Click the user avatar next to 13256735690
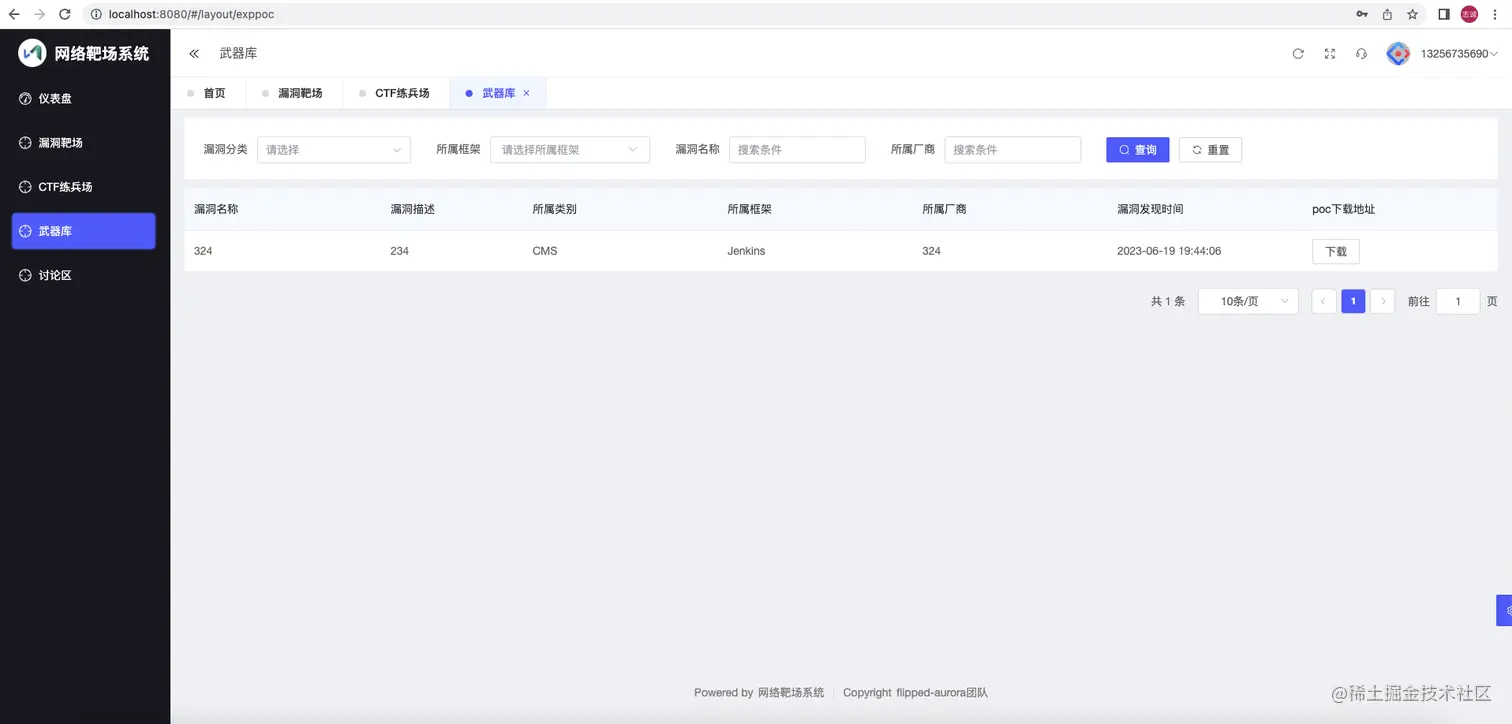The width and height of the screenshot is (1512, 724). pos(1398,53)
